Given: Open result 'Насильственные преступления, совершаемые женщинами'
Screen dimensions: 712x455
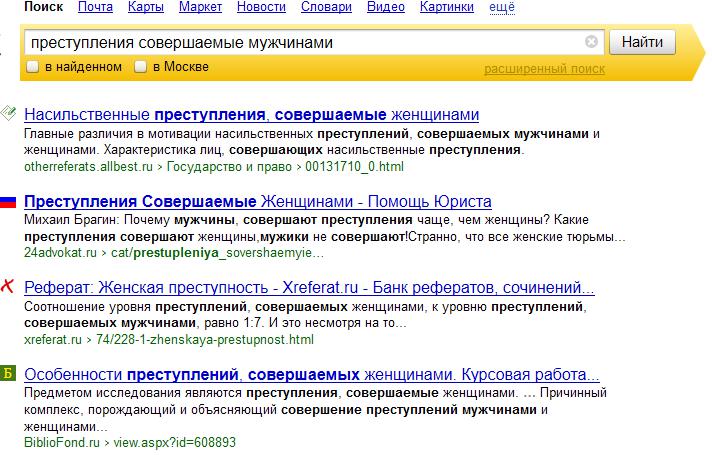Looking at the screenshot, I should [252, 114].
